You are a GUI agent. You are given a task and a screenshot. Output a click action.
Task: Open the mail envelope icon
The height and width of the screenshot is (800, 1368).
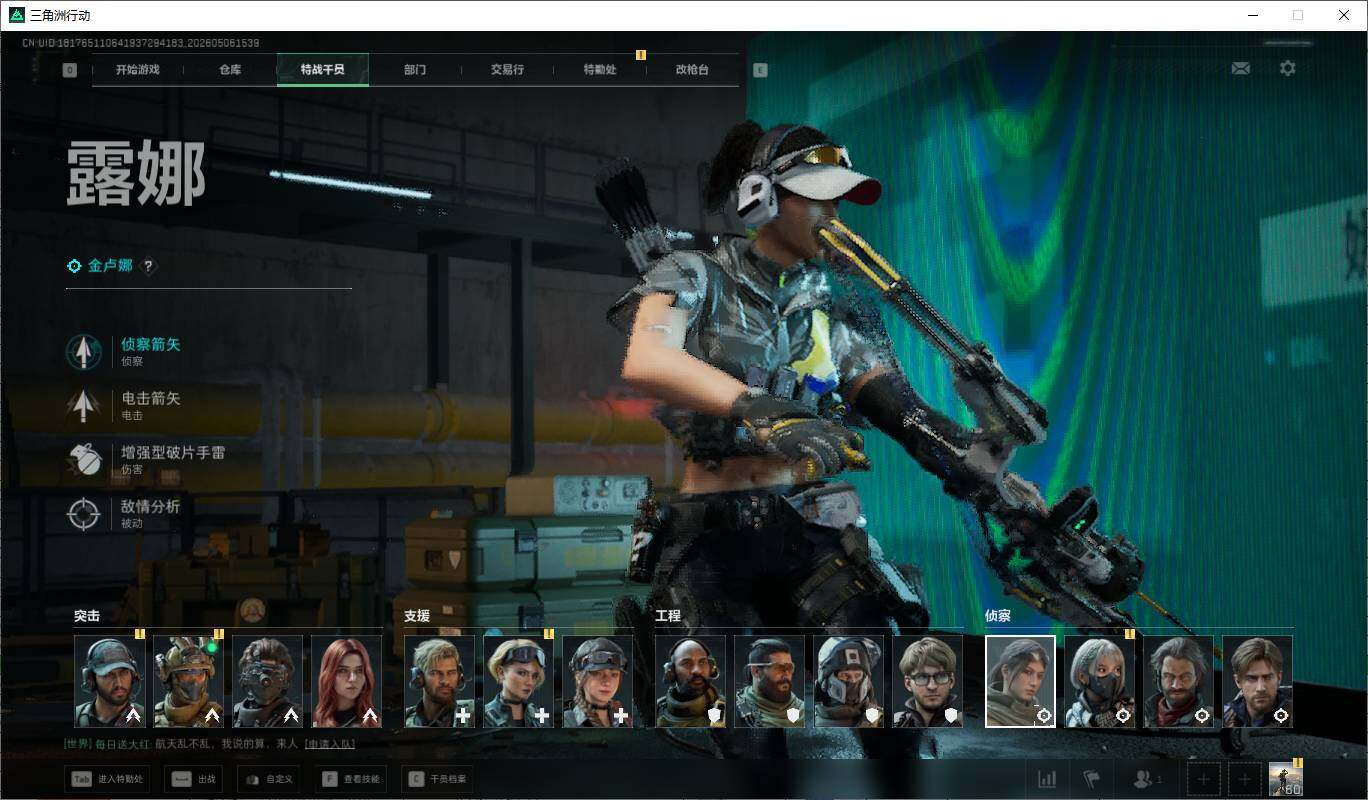[x=1241, y=68]
